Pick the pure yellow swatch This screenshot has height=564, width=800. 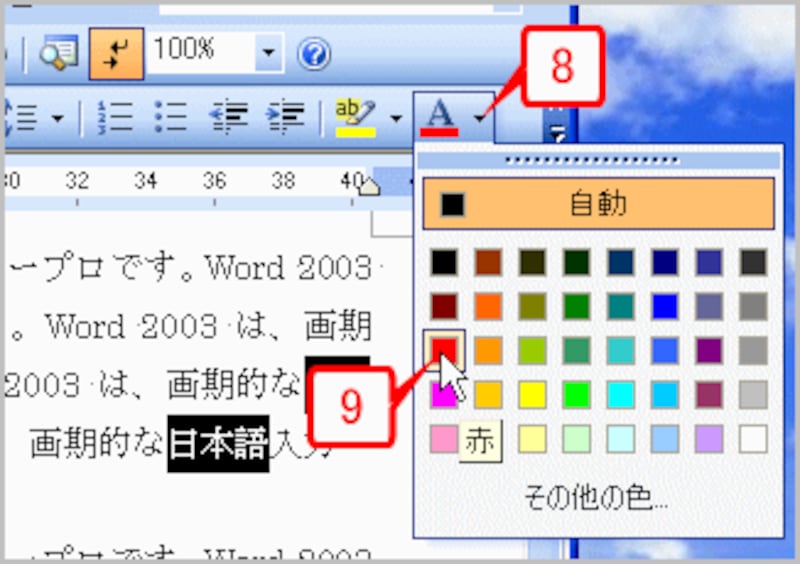(532, 395)
